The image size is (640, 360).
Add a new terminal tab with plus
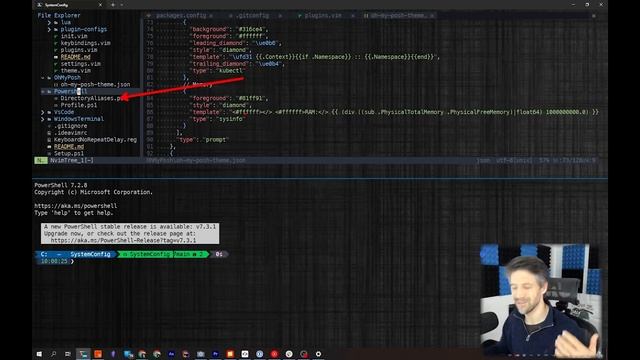(113, 5)
